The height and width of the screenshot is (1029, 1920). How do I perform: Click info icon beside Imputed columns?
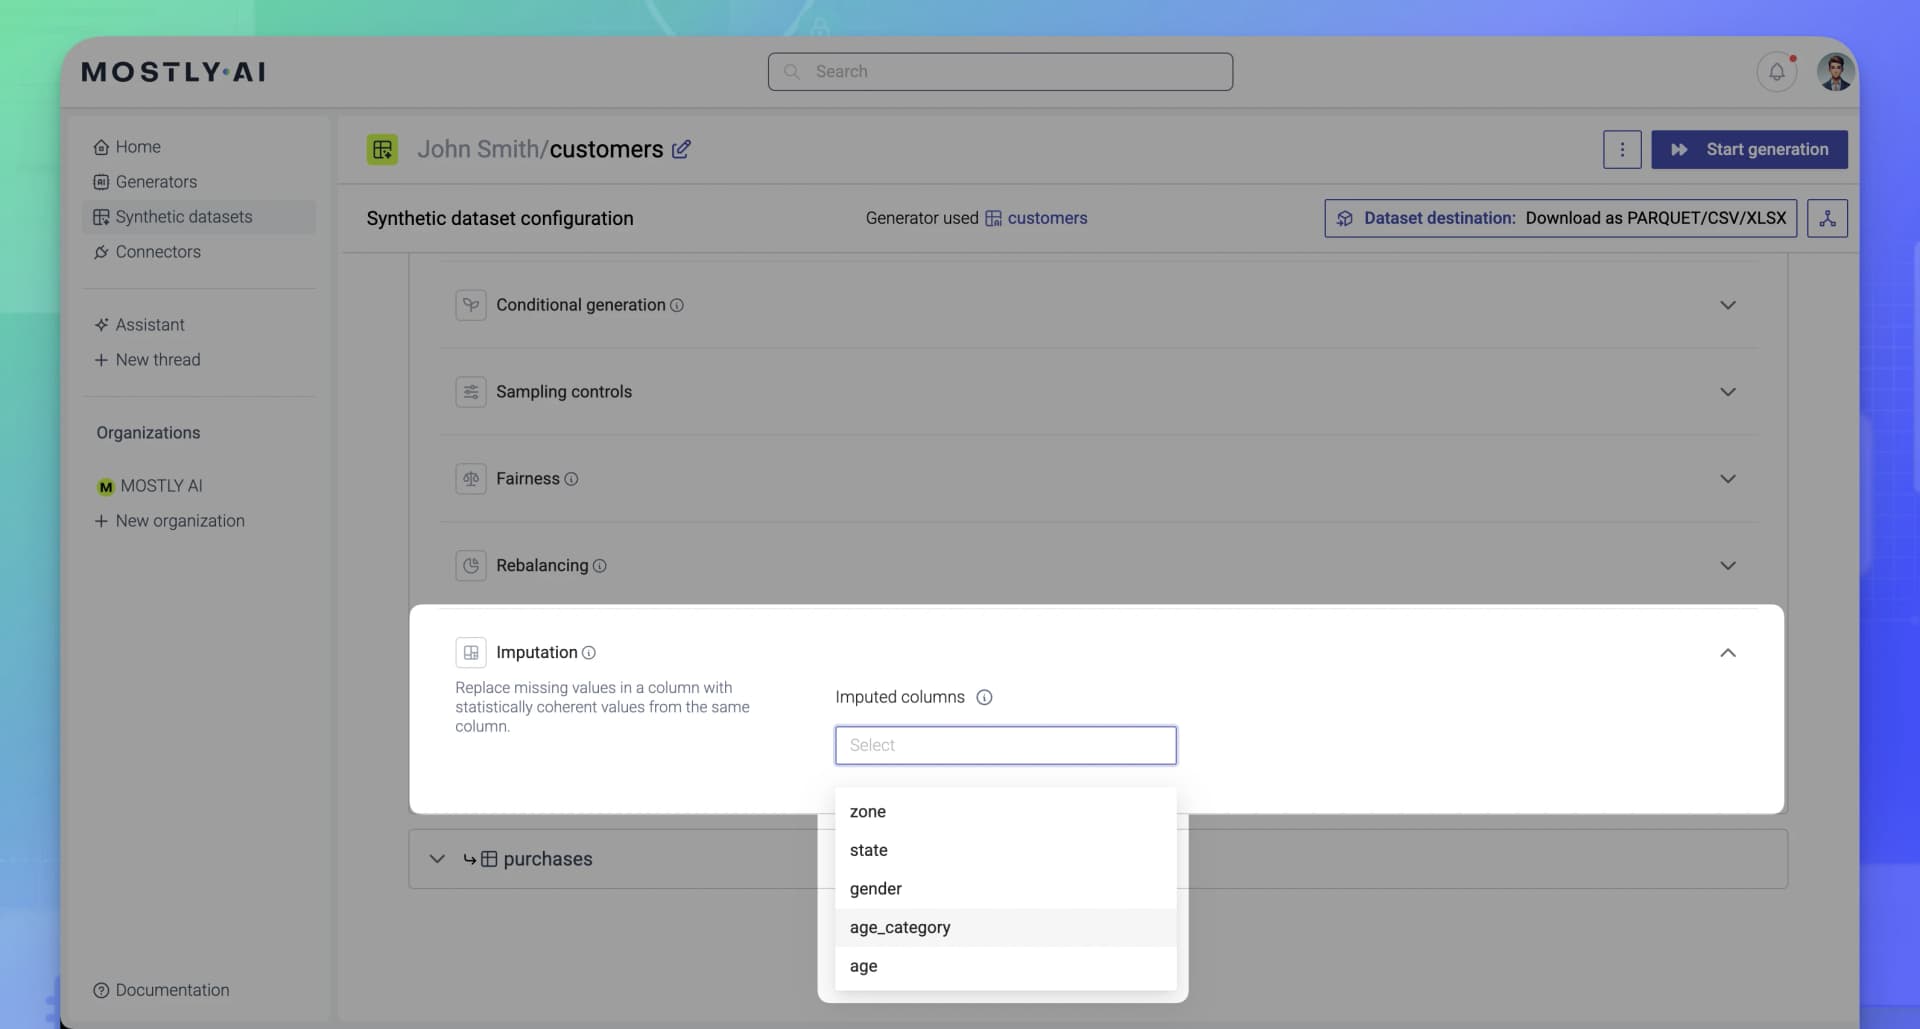tap(984, 697)
